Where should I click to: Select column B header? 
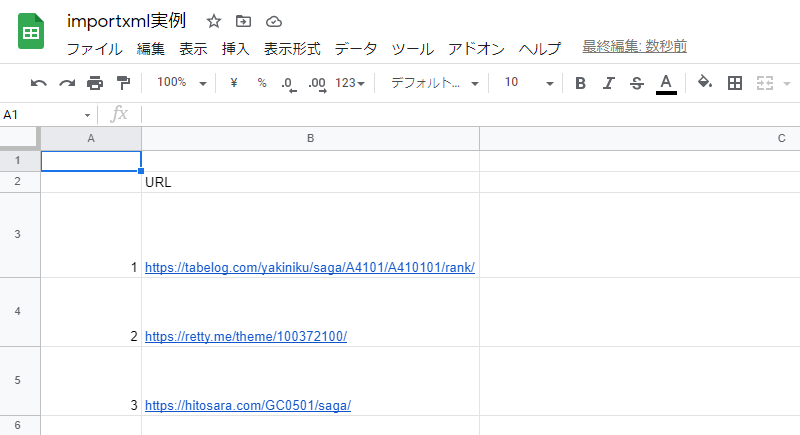[x=310, y=138]
